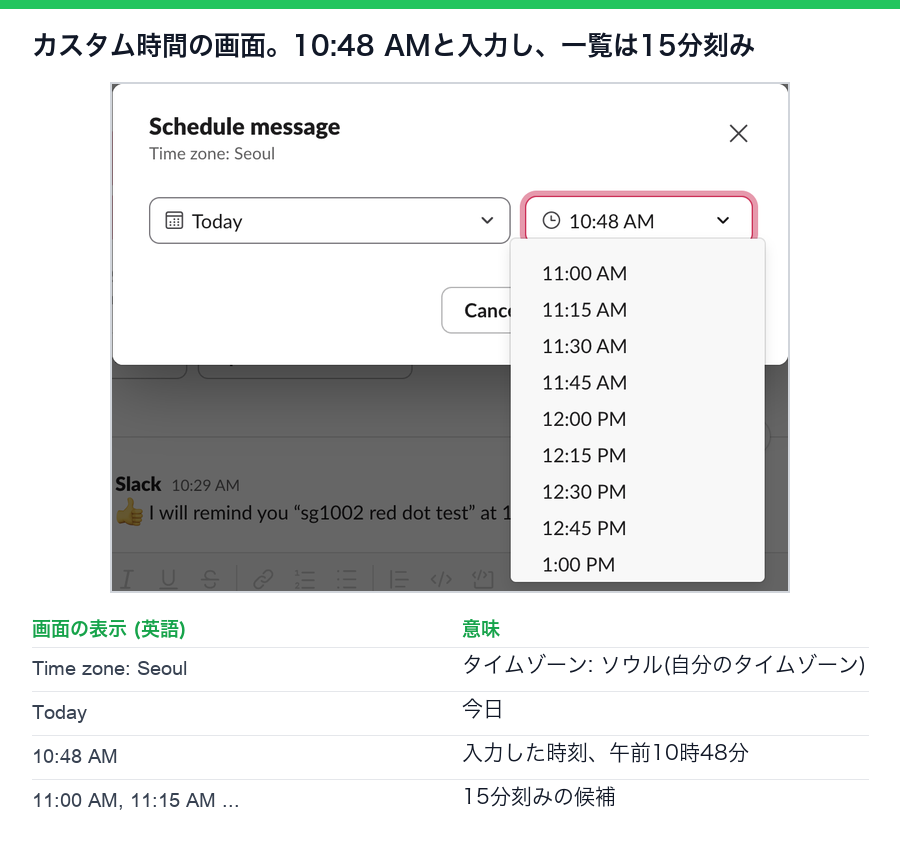Viewport: 900px width, 861px height.
Task: Click the italic formatting icon
Action: click(127, 579)
